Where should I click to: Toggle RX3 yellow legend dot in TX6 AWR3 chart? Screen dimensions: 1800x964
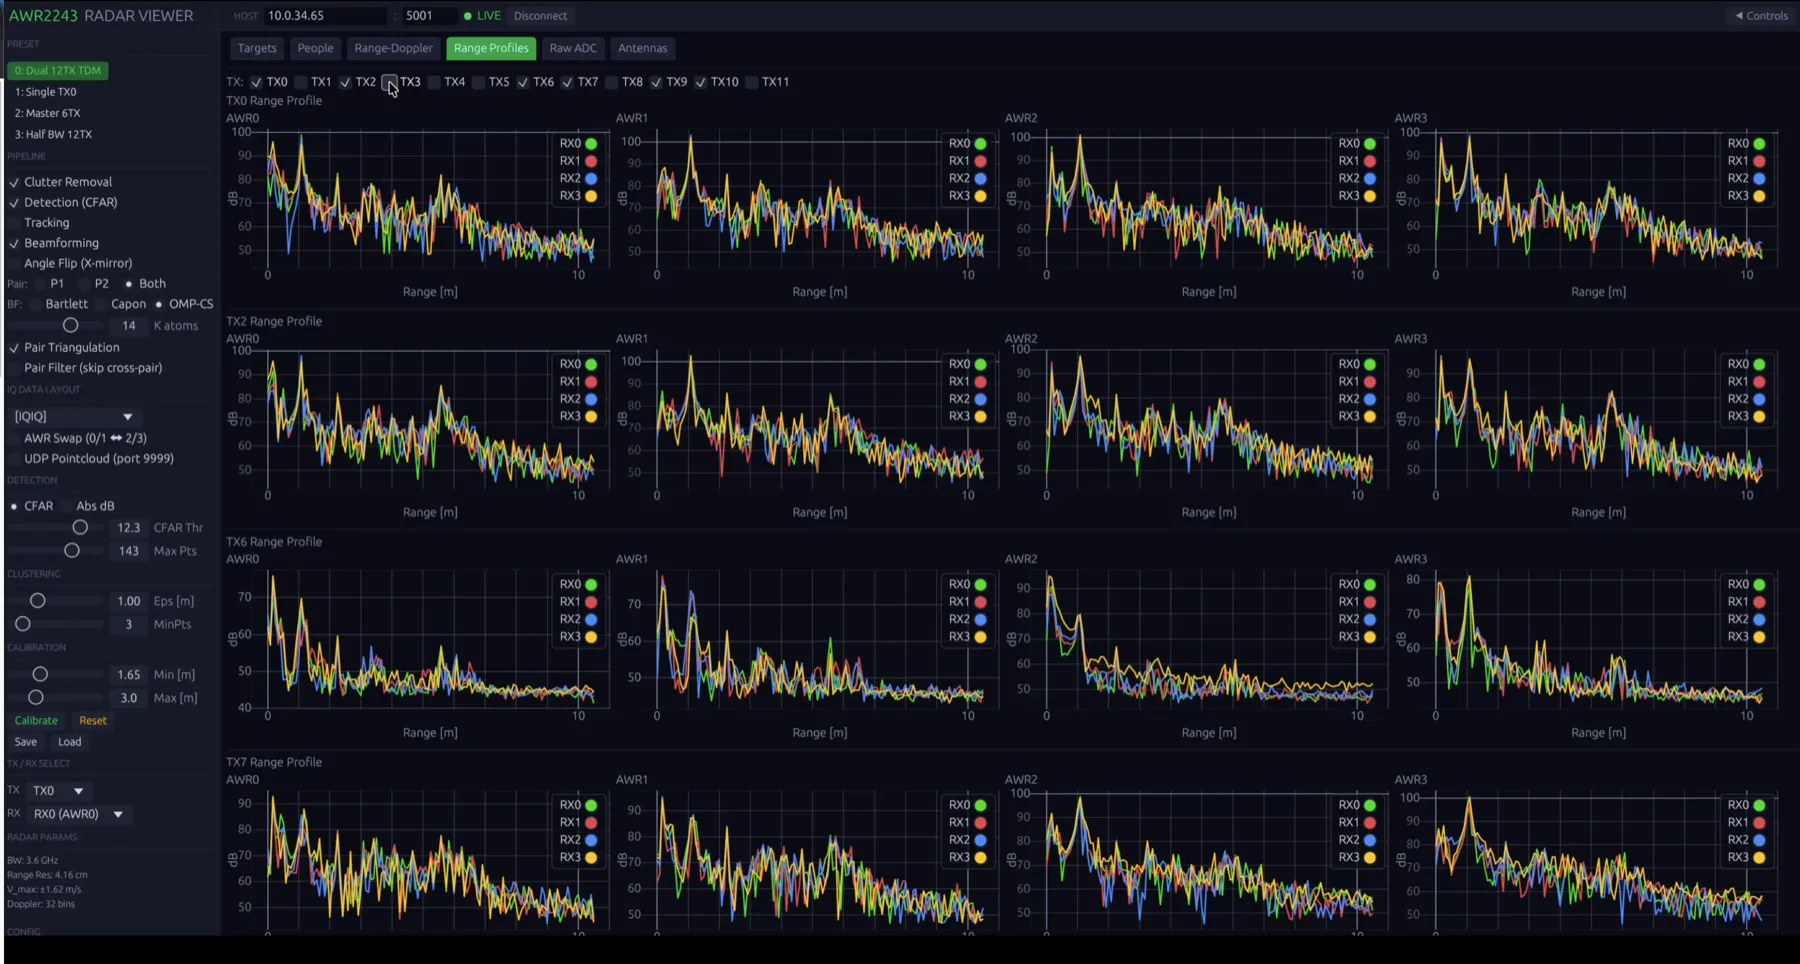(x=1759, y=637)
